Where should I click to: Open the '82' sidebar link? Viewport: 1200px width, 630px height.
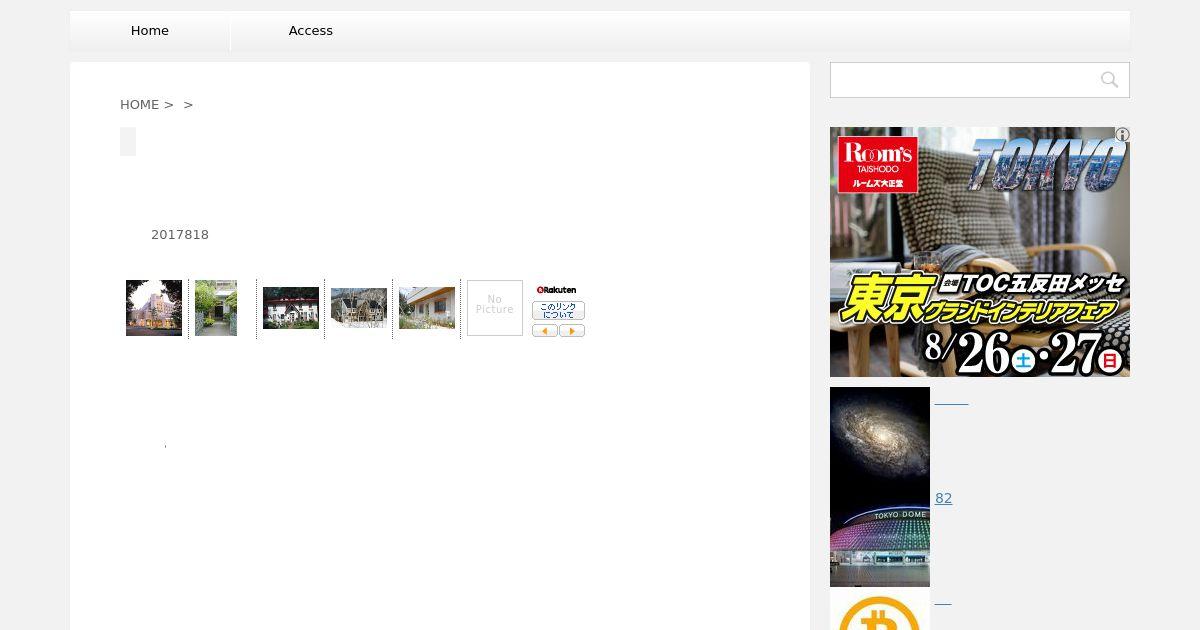[943, 498]
